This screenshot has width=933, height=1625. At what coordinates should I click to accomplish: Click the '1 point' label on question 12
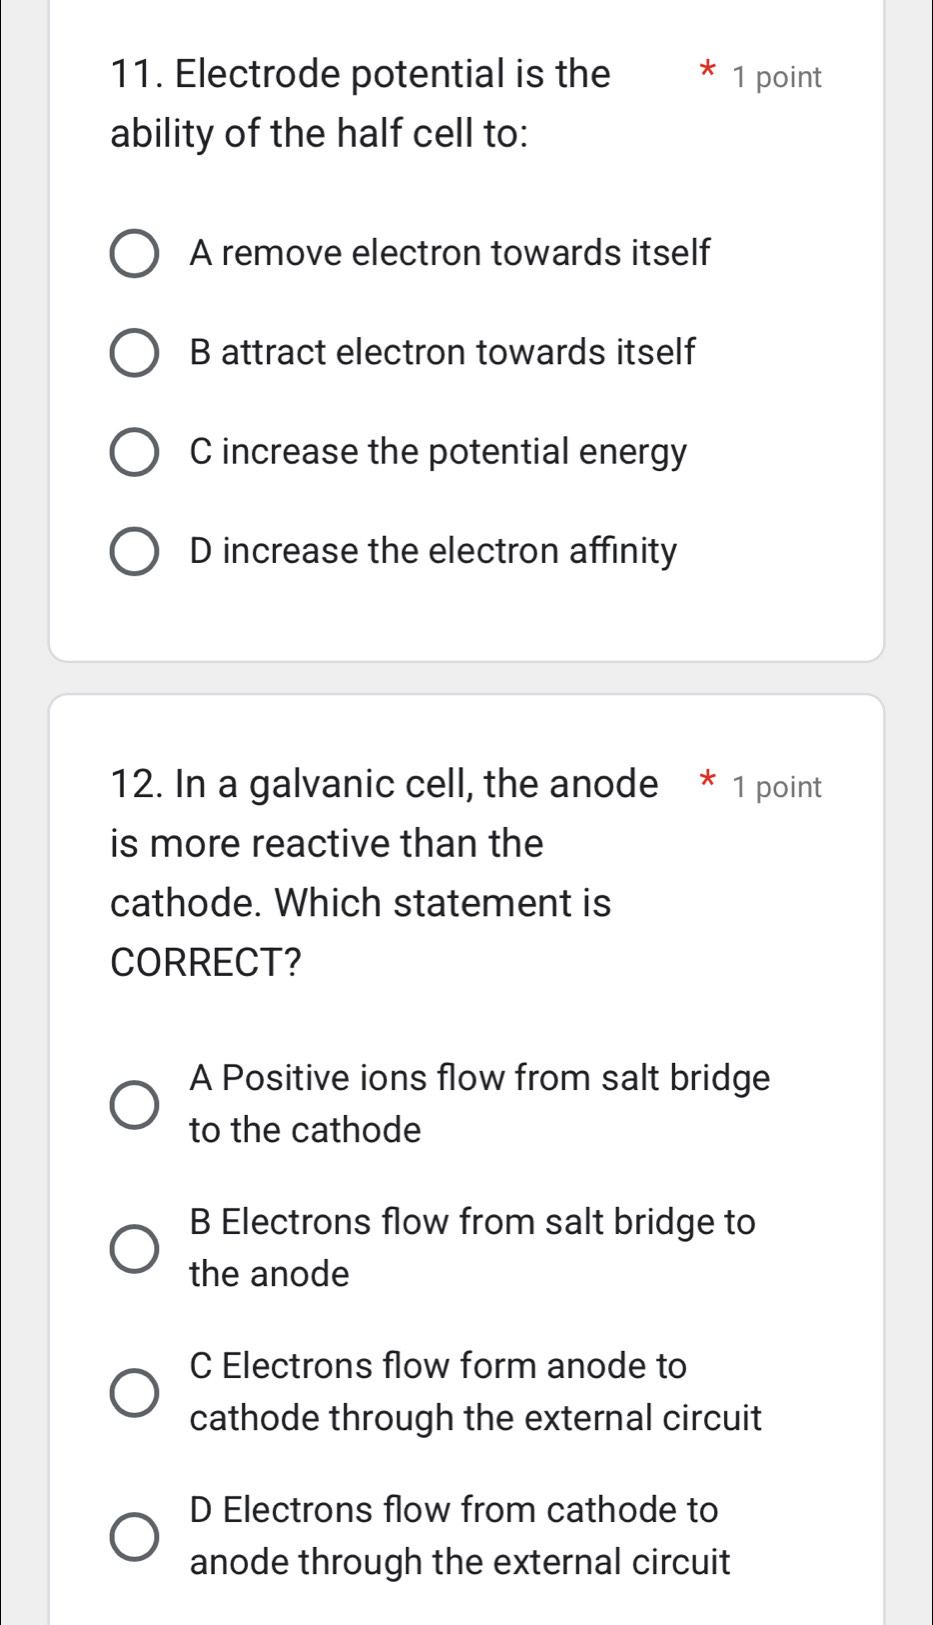click(776, 788)
